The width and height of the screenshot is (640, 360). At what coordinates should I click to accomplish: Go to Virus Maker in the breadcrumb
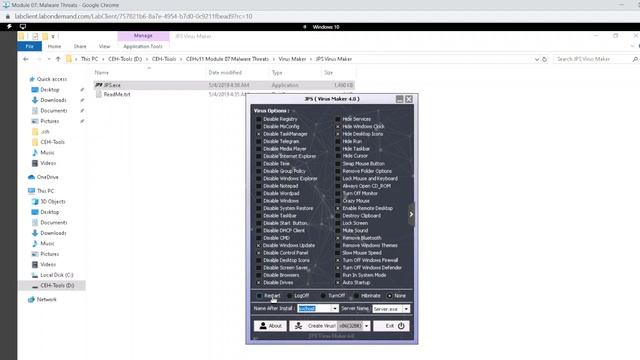pos(292,59)
